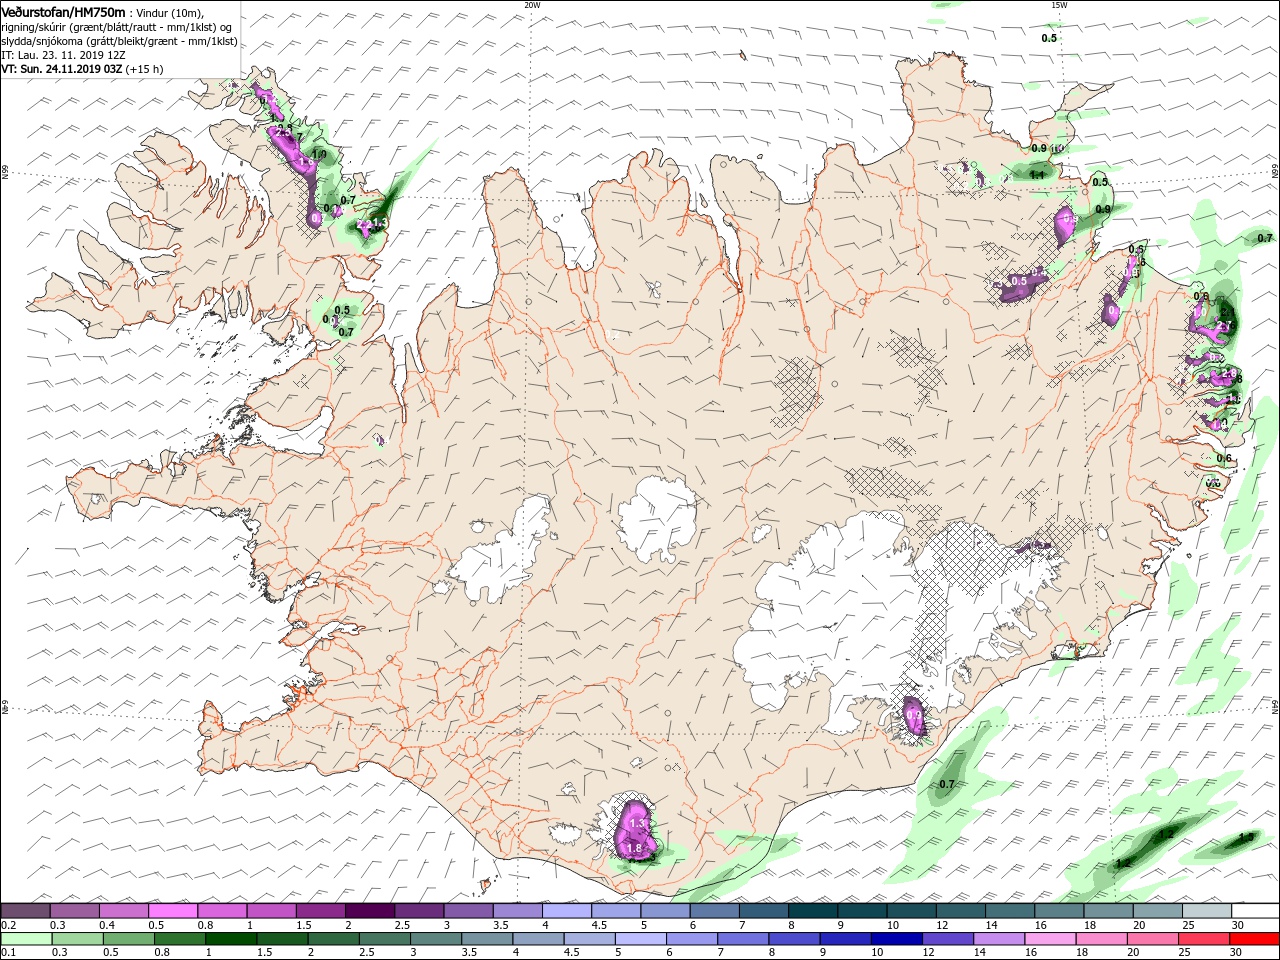Pick the orchid 0.4–0.5 snow swatch
This screenshot has width=1280, height=960.
click(x=124, y=910)
